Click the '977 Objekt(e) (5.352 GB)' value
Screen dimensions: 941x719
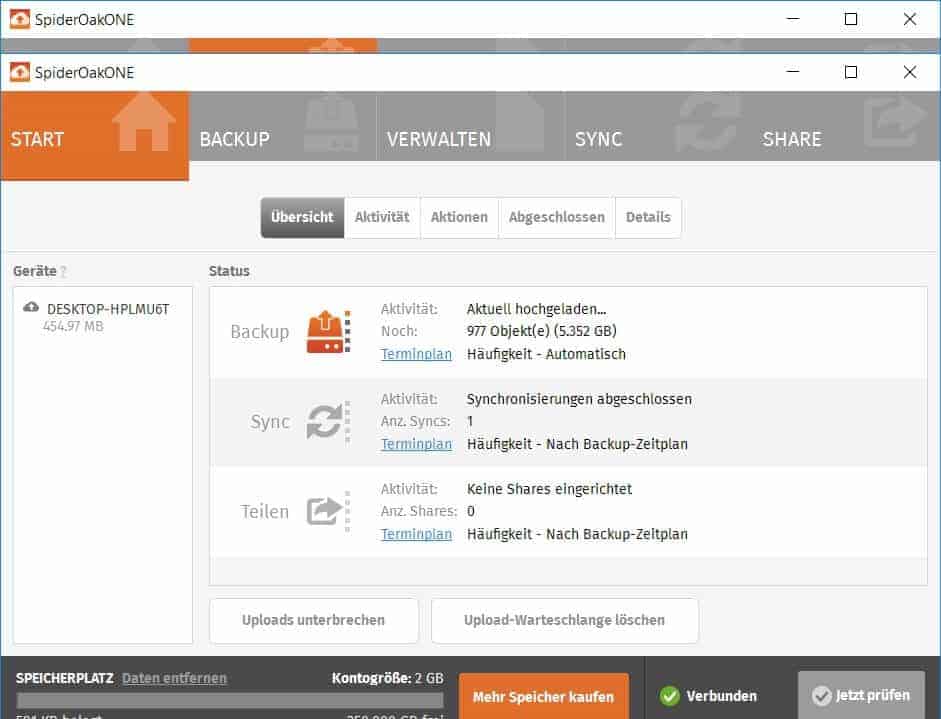coord(542,331)
